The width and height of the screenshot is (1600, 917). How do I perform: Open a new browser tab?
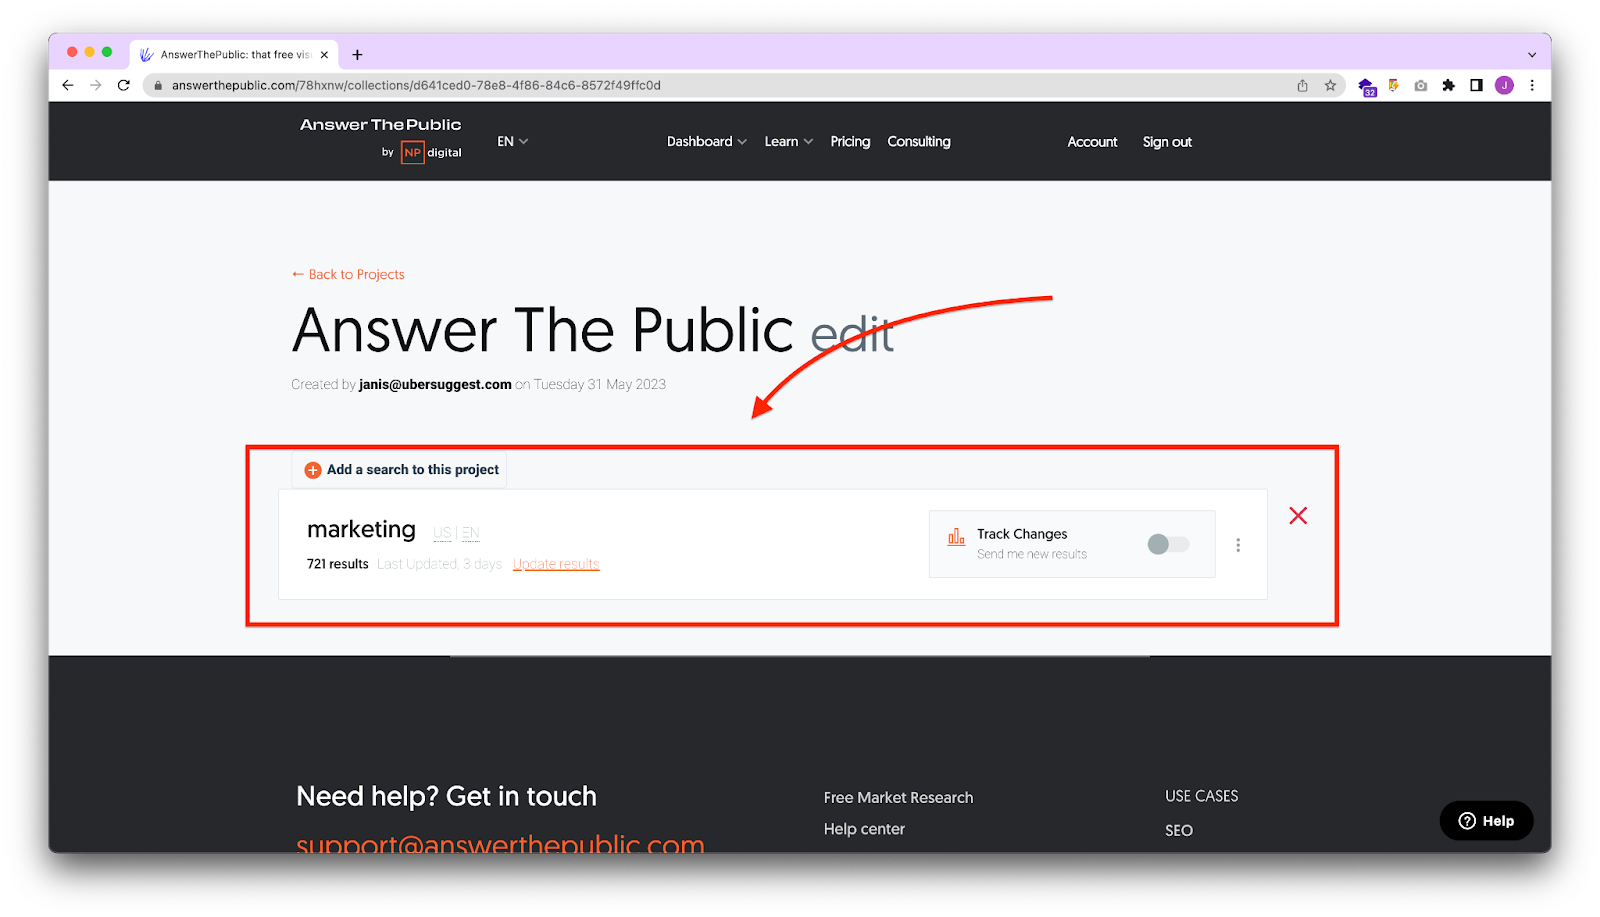click(x=357, y=55)
